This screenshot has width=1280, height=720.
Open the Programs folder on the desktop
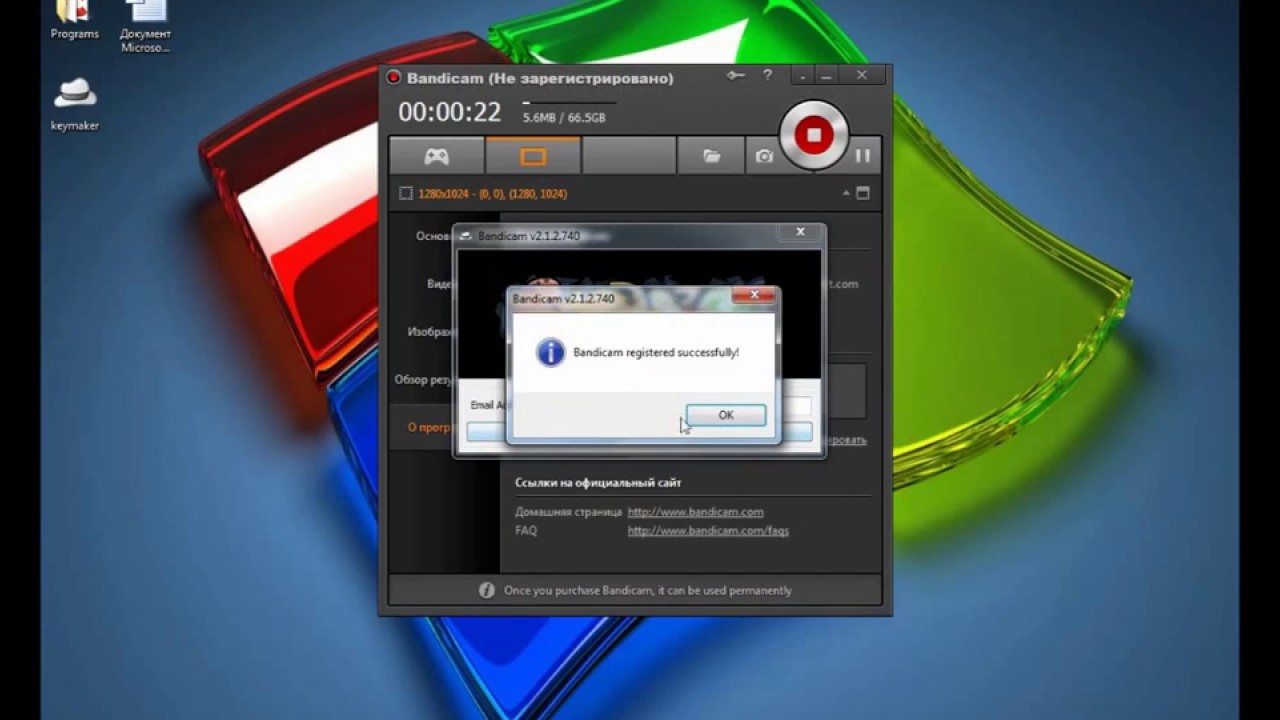(x=75, y=20)
